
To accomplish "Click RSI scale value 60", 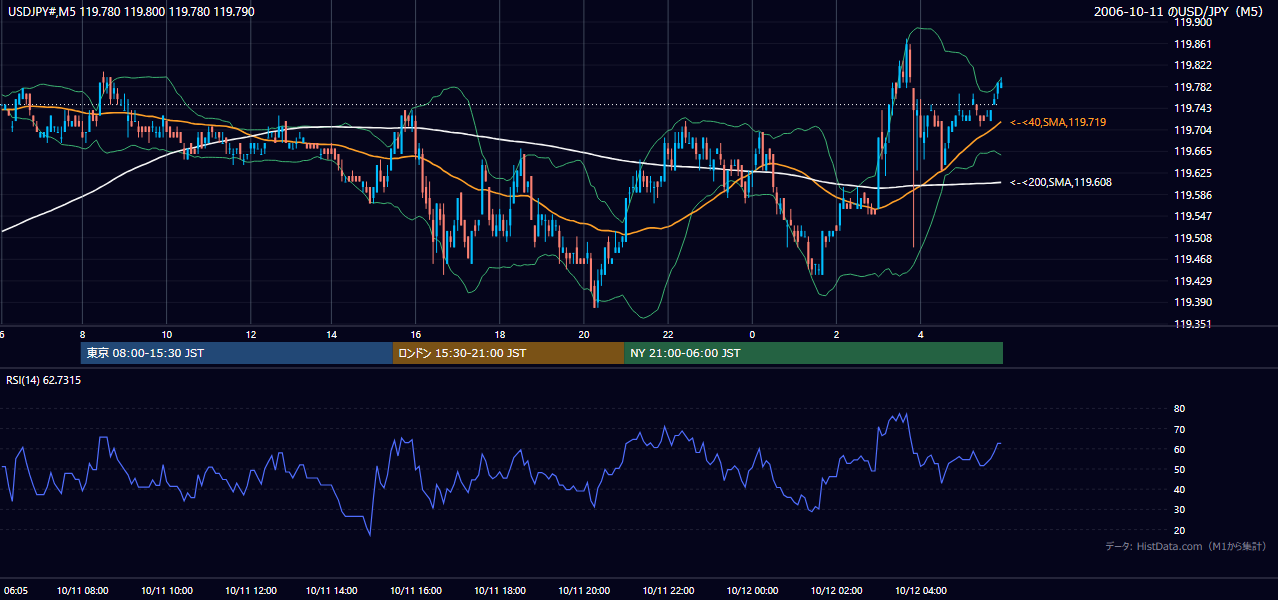I will (1179, 449).
